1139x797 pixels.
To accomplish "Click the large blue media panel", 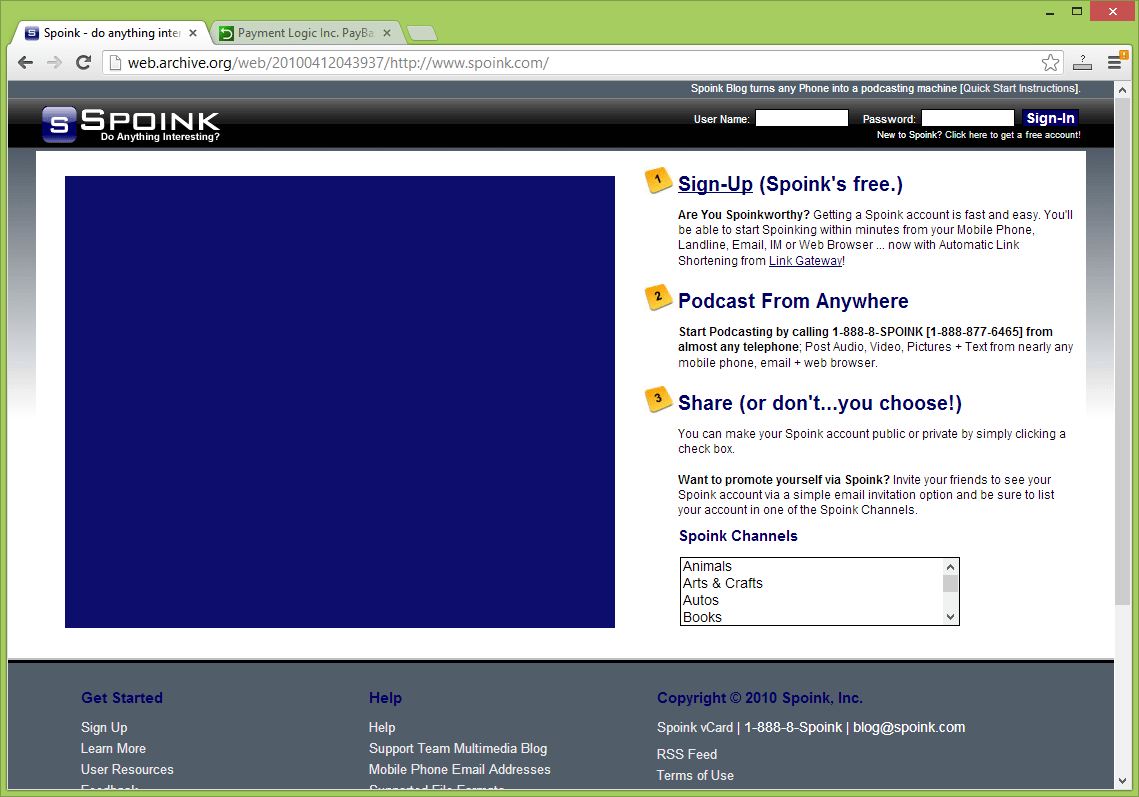I will [340, 402].
